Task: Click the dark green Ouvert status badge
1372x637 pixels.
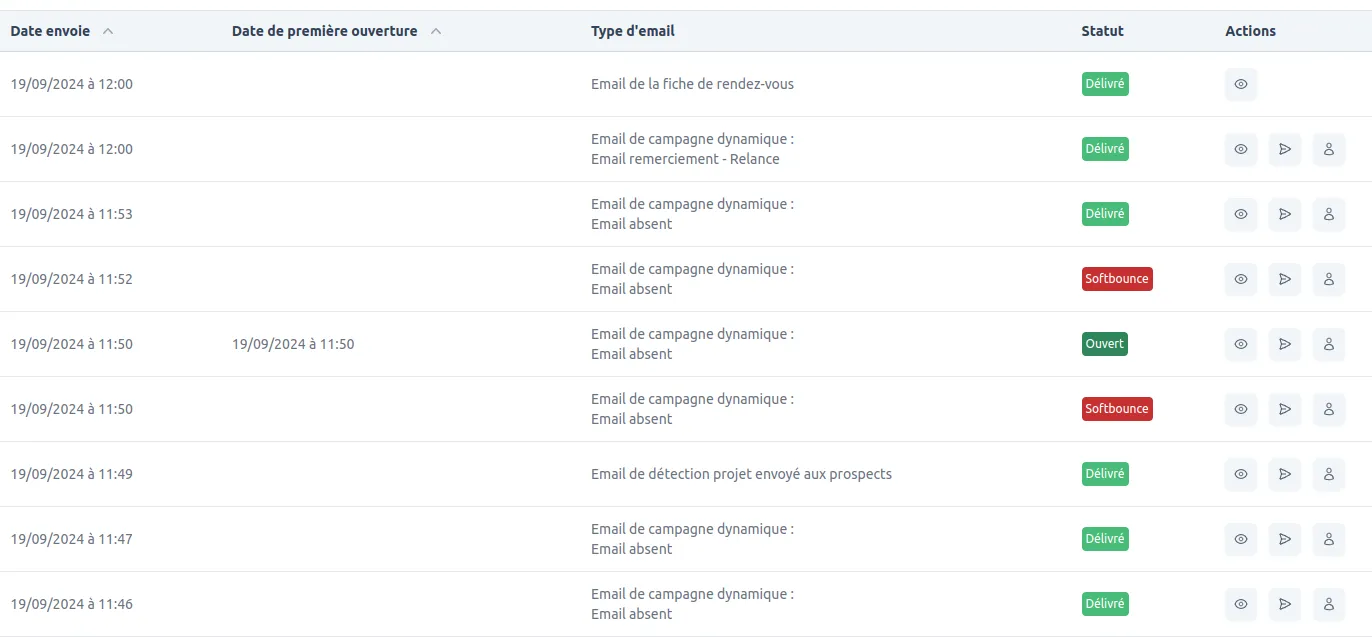Action: [x=1105, y=344]
